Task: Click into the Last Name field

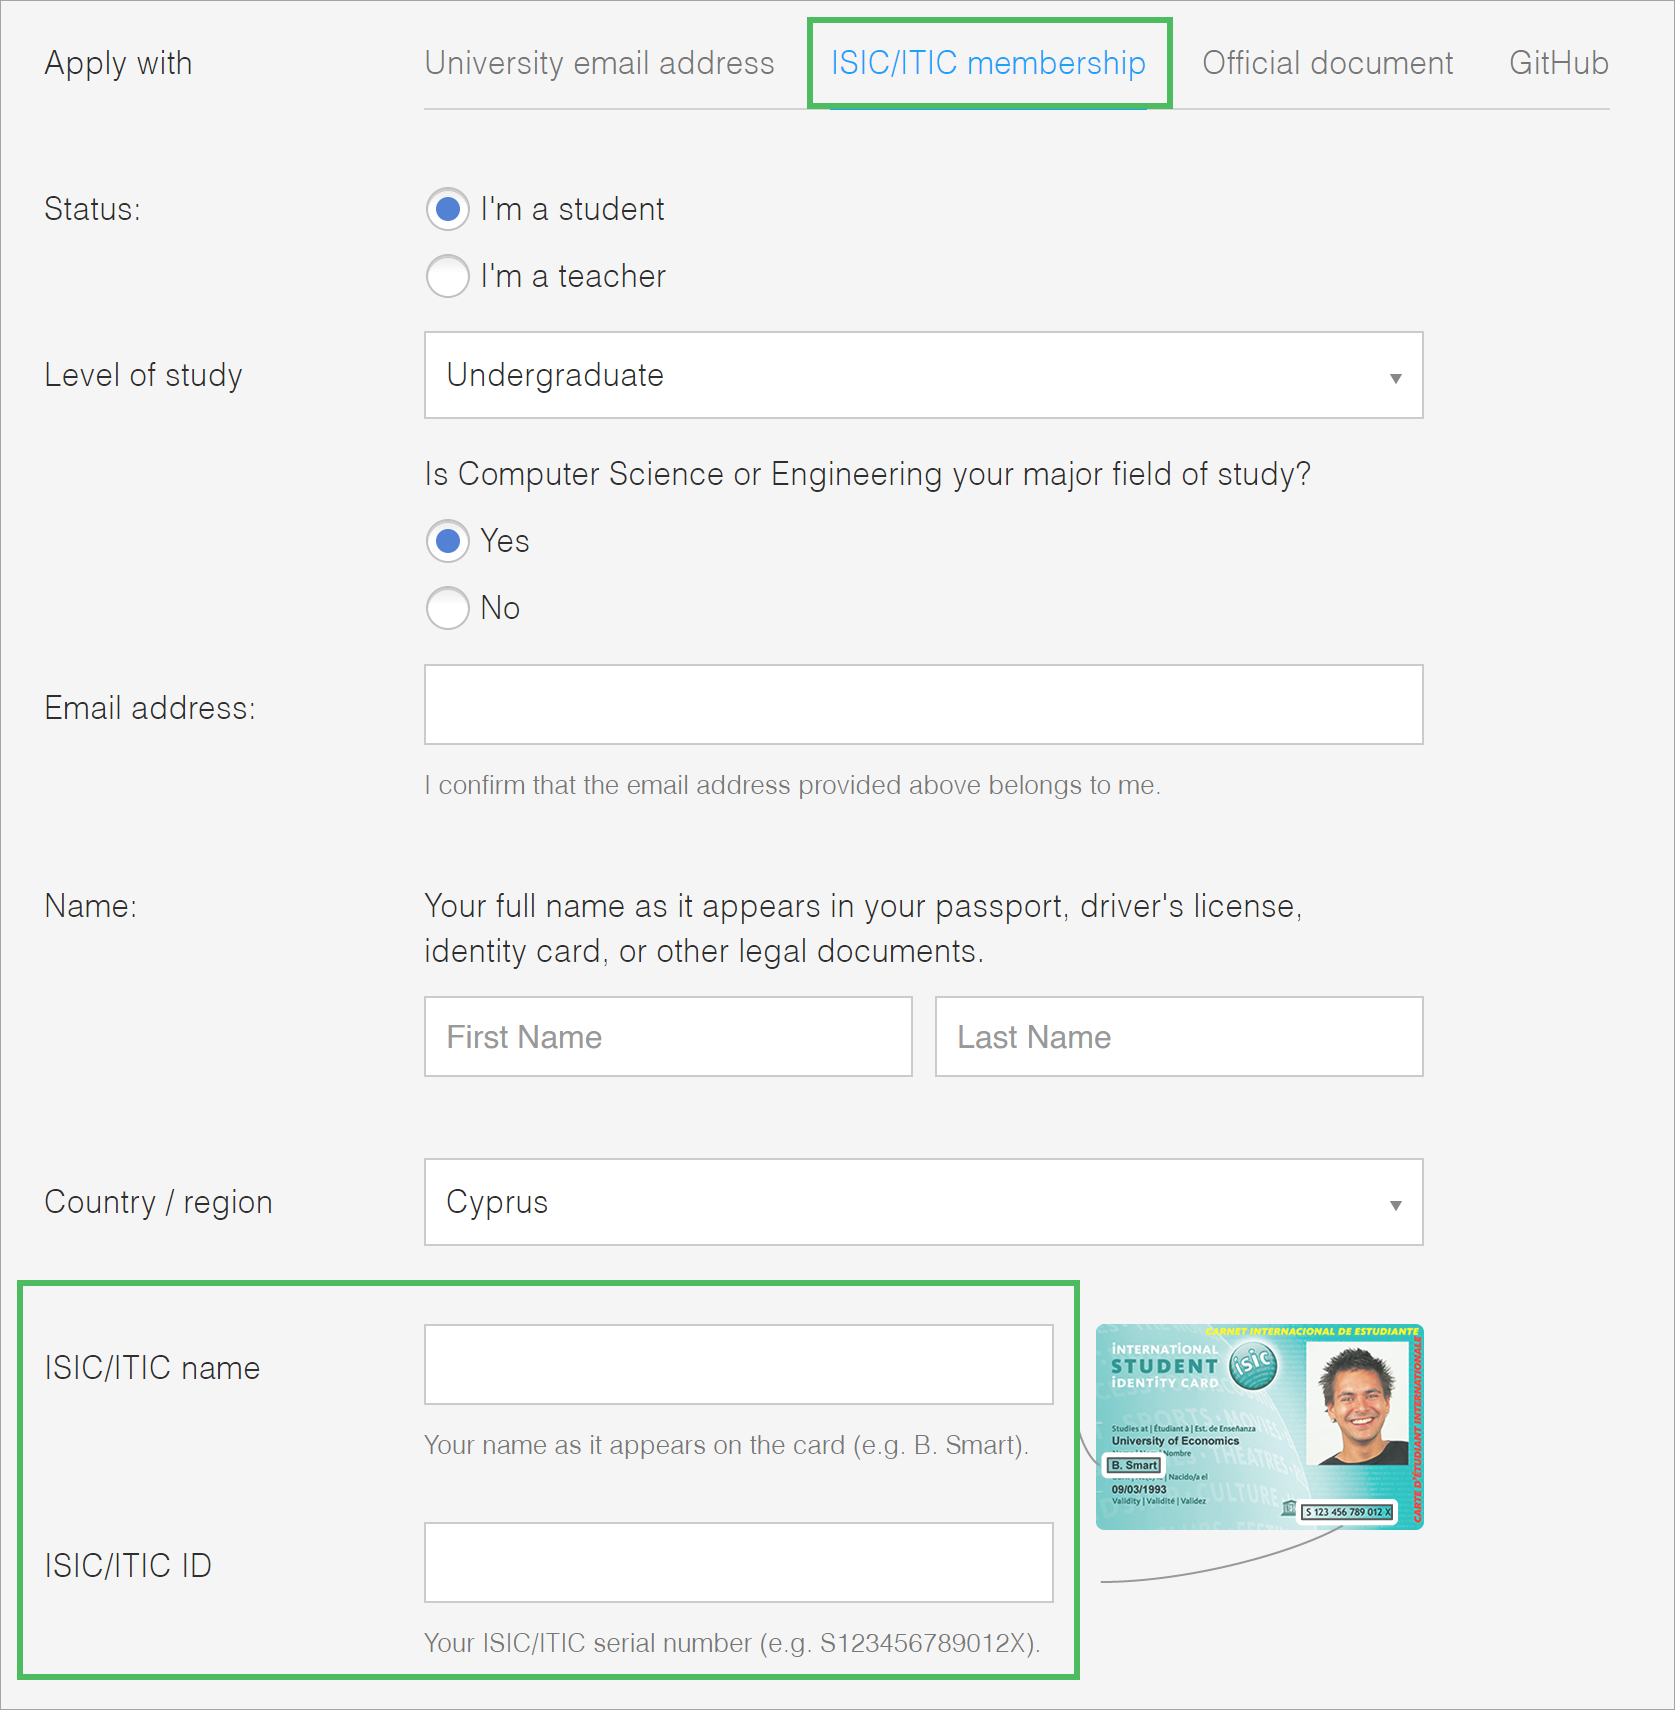Action: tap(1178, 1037)
